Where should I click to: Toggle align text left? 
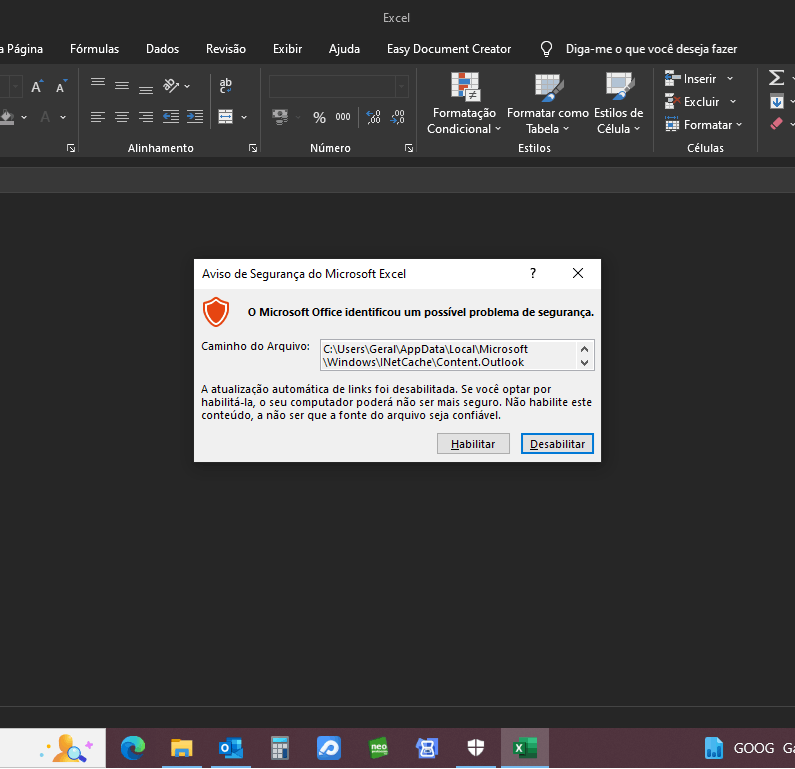[x=98, y=117]
